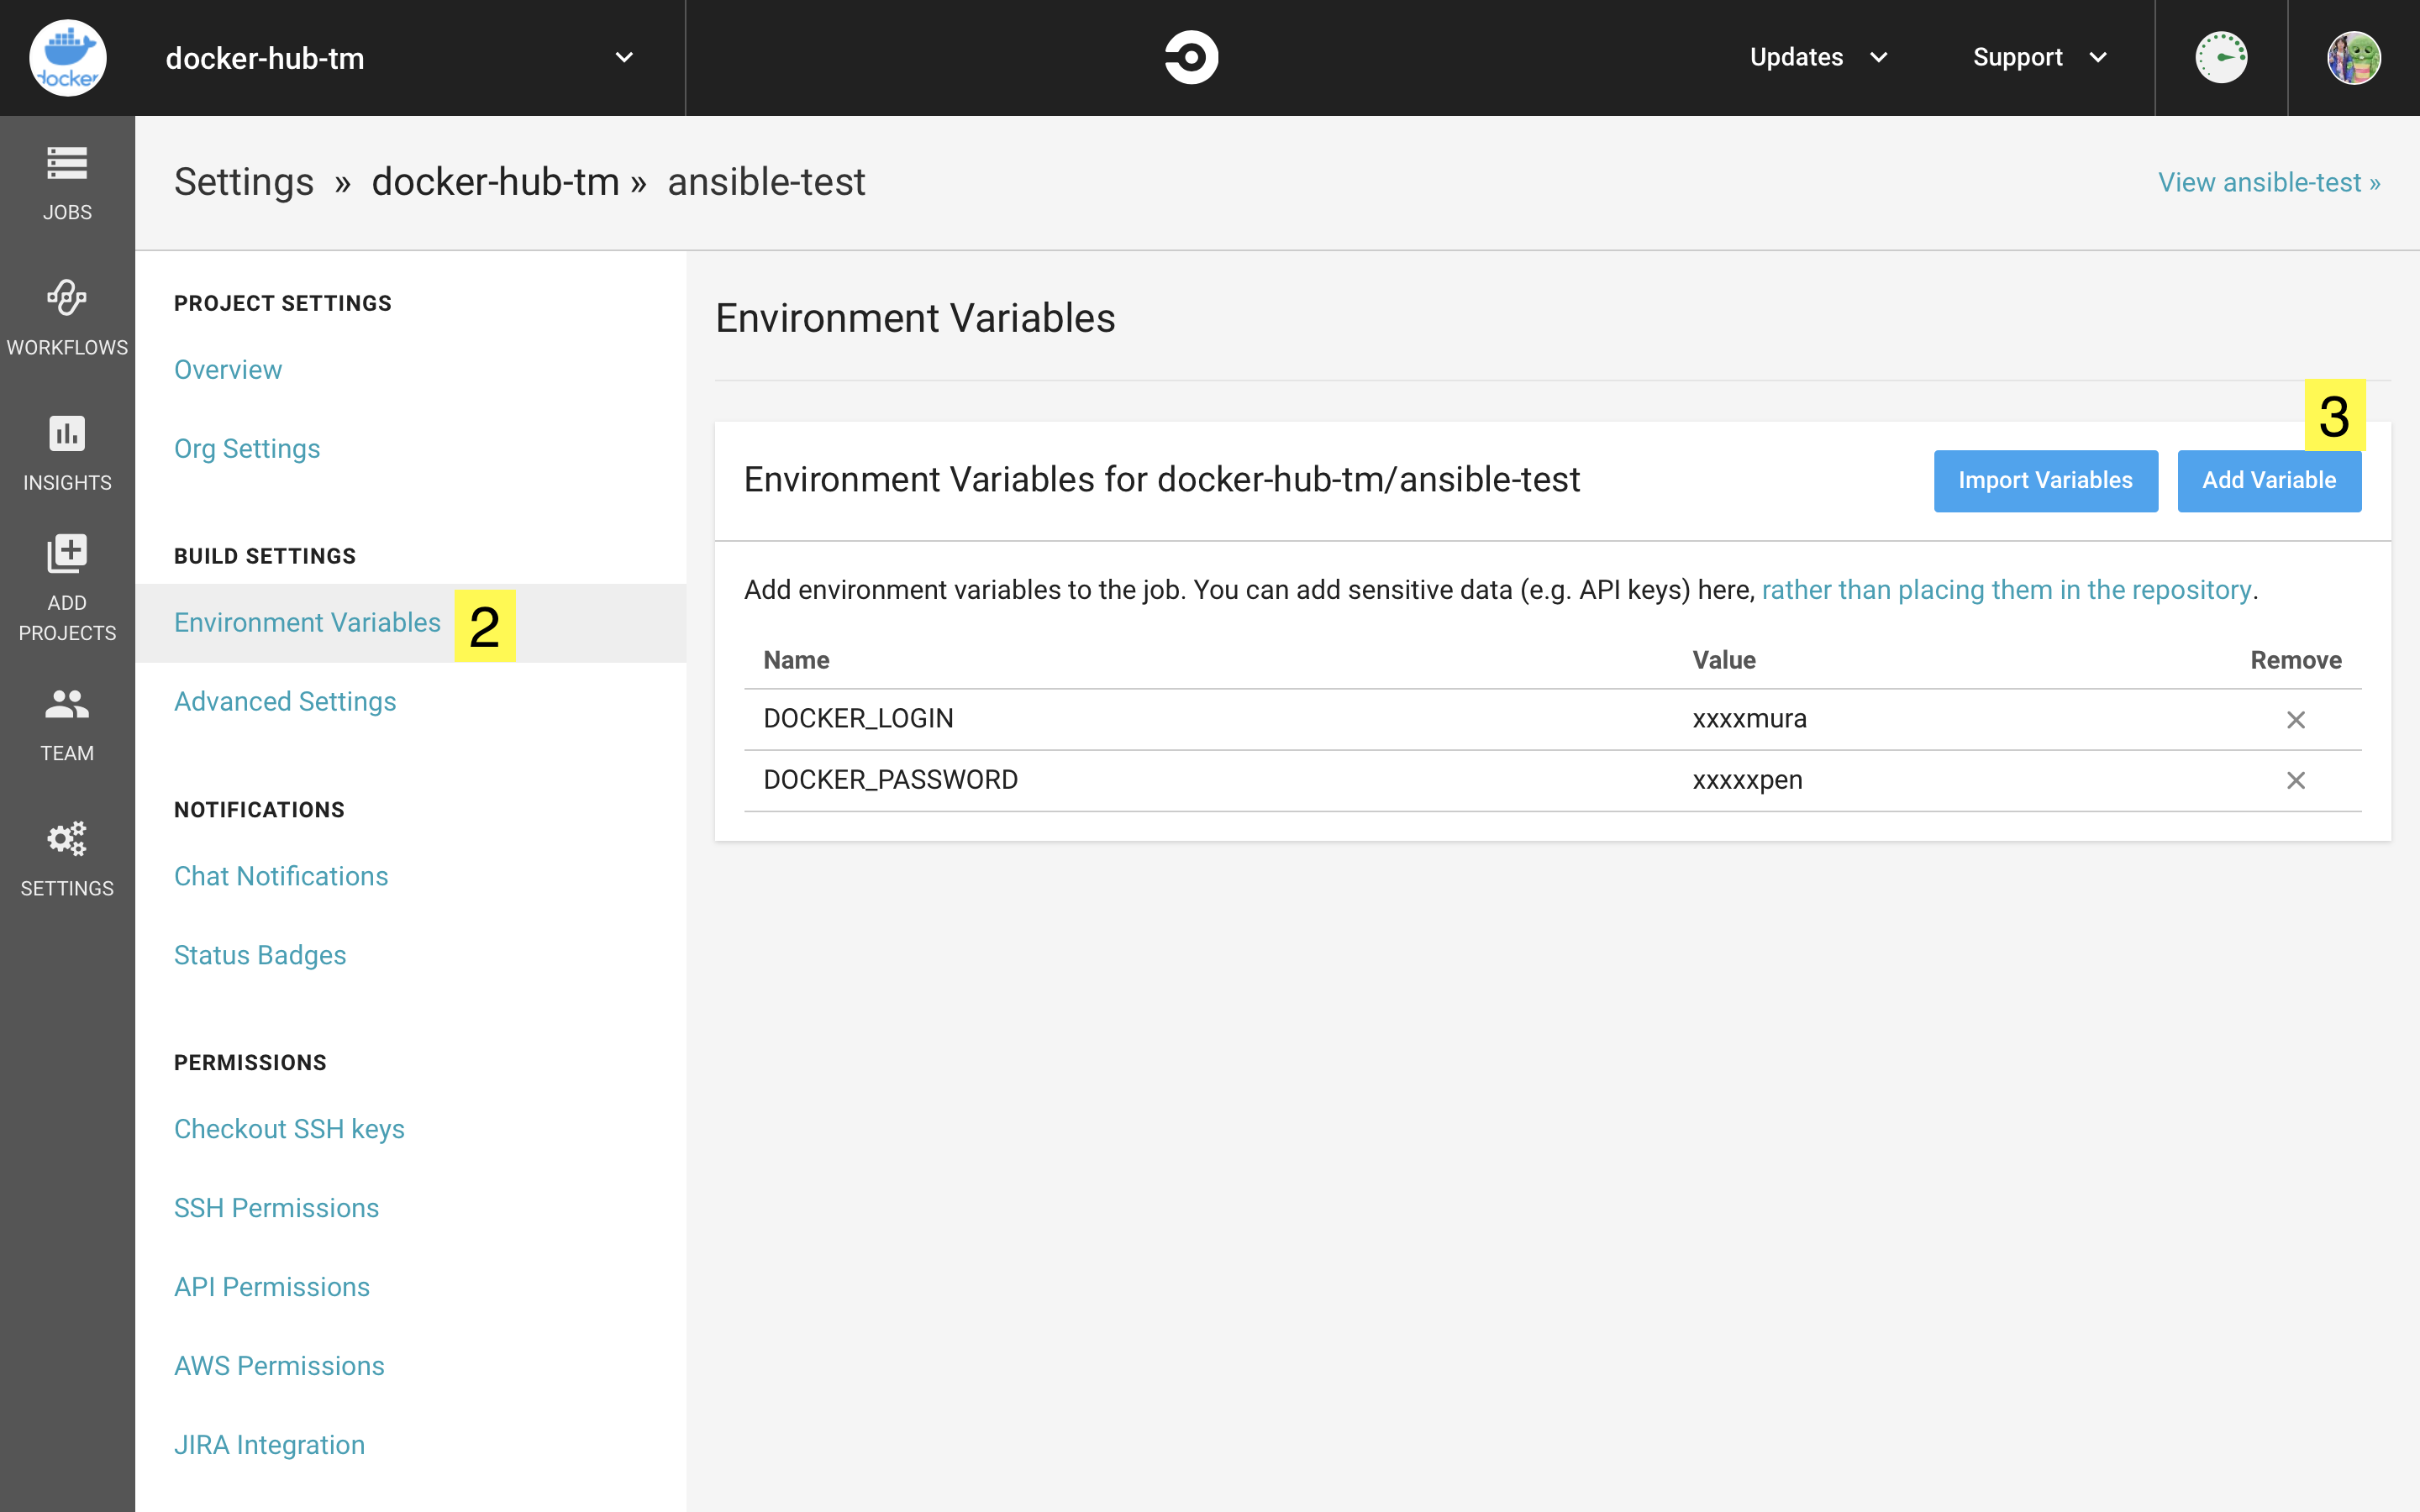
Task: Click the Docker organization logo
Action: tap(67, 58)
